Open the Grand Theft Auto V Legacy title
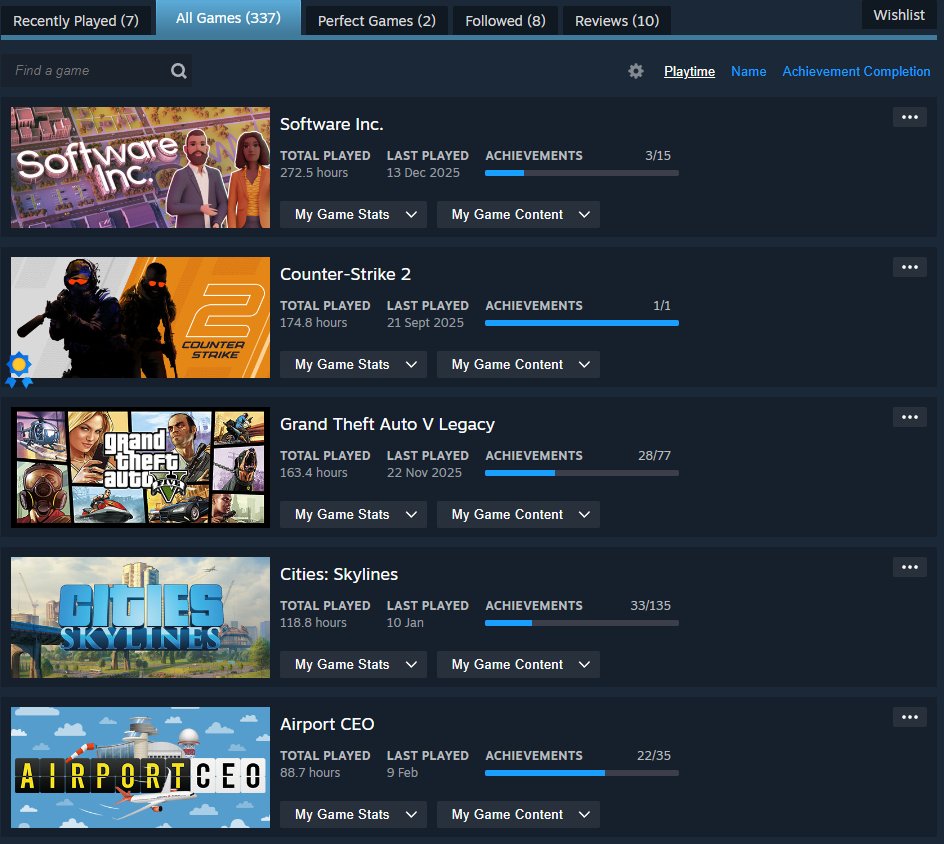 click(387, 424)
